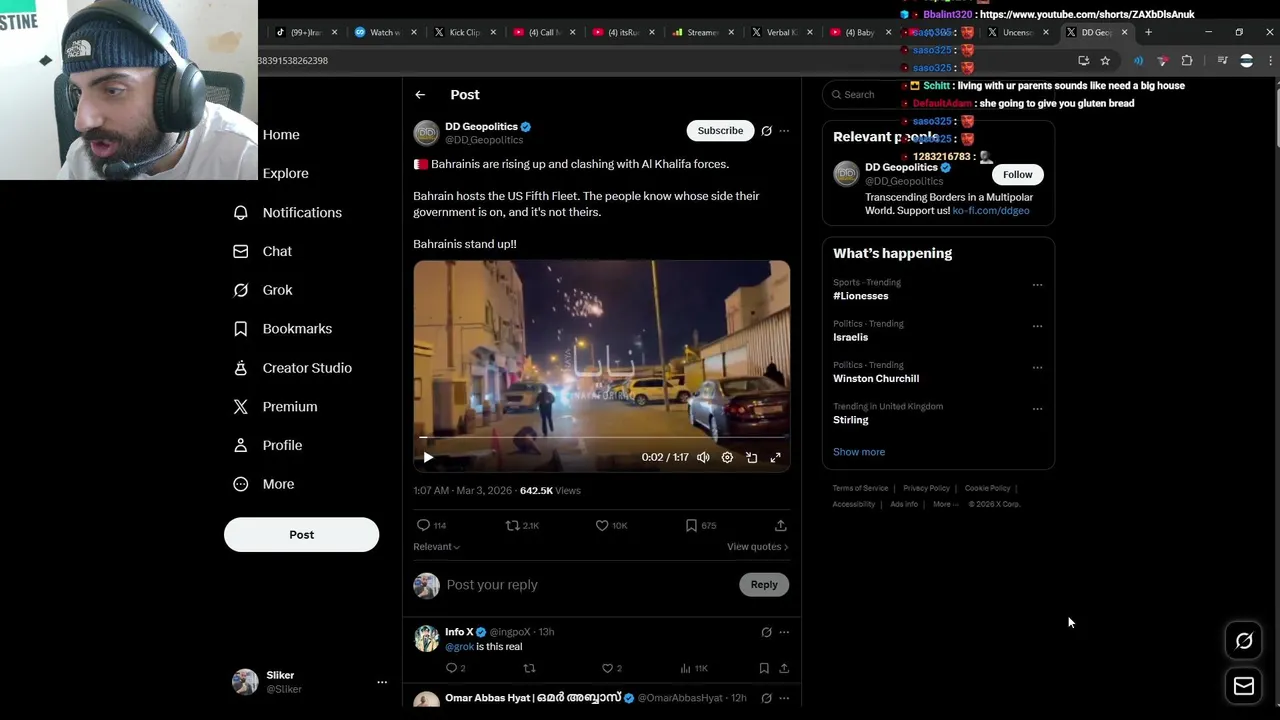Open Creator Studio
Screen dimensions: 1280x720
click(x=293, y=368)
